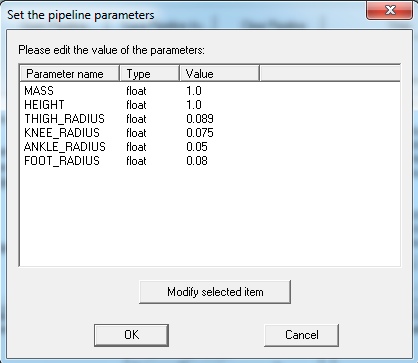Select the HEIGHT parameter row
418x363 pixels.
click(x=44, y=105)
